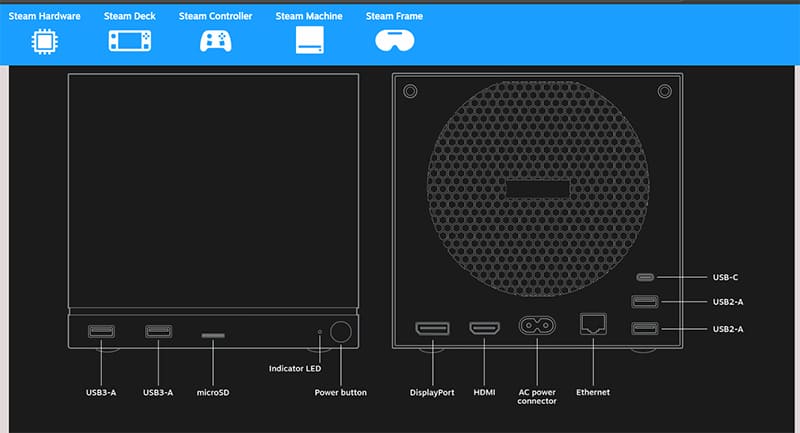Click the second front USB3-A port

(x=158, y=332)
